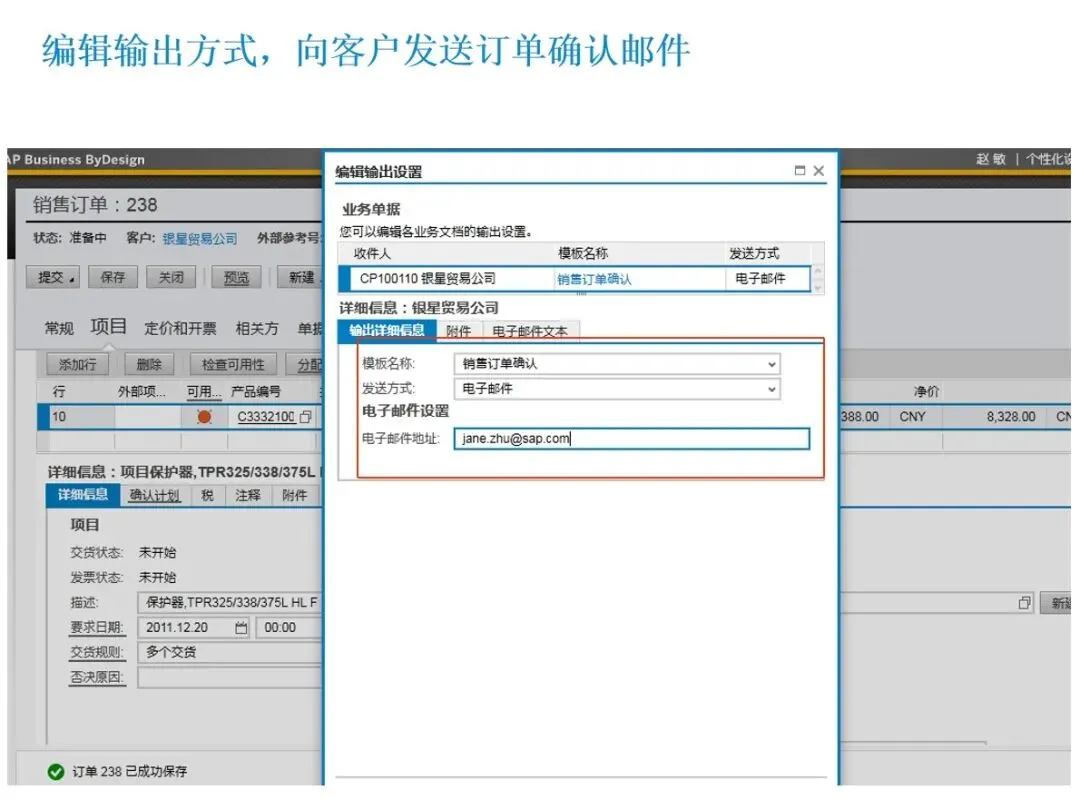Click the 个性化 link in top header
The width and height of the screenshot is (1080, 810).
1048,159
